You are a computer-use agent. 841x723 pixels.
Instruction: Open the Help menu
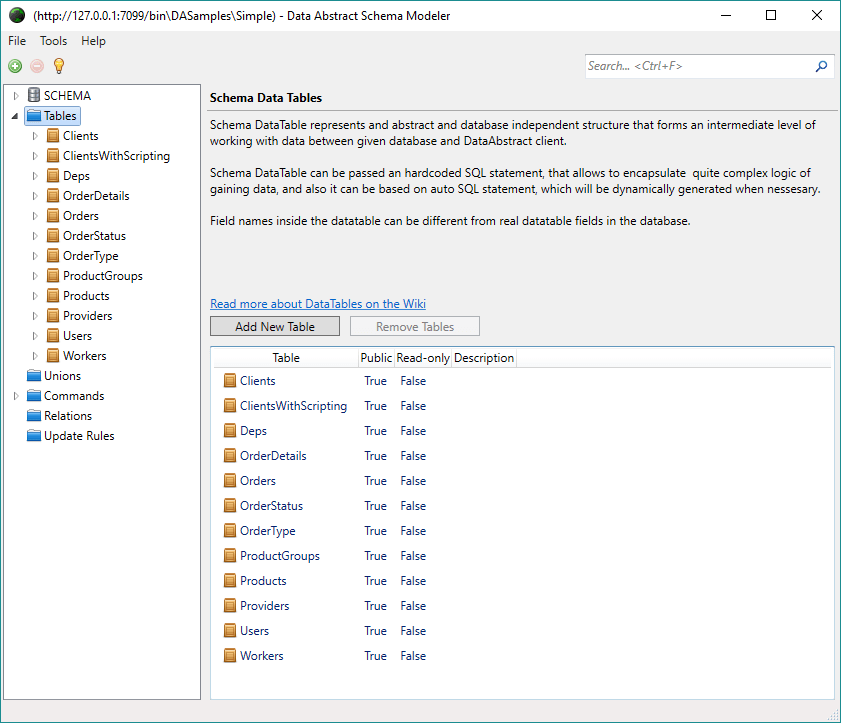[x=93, y=41]
